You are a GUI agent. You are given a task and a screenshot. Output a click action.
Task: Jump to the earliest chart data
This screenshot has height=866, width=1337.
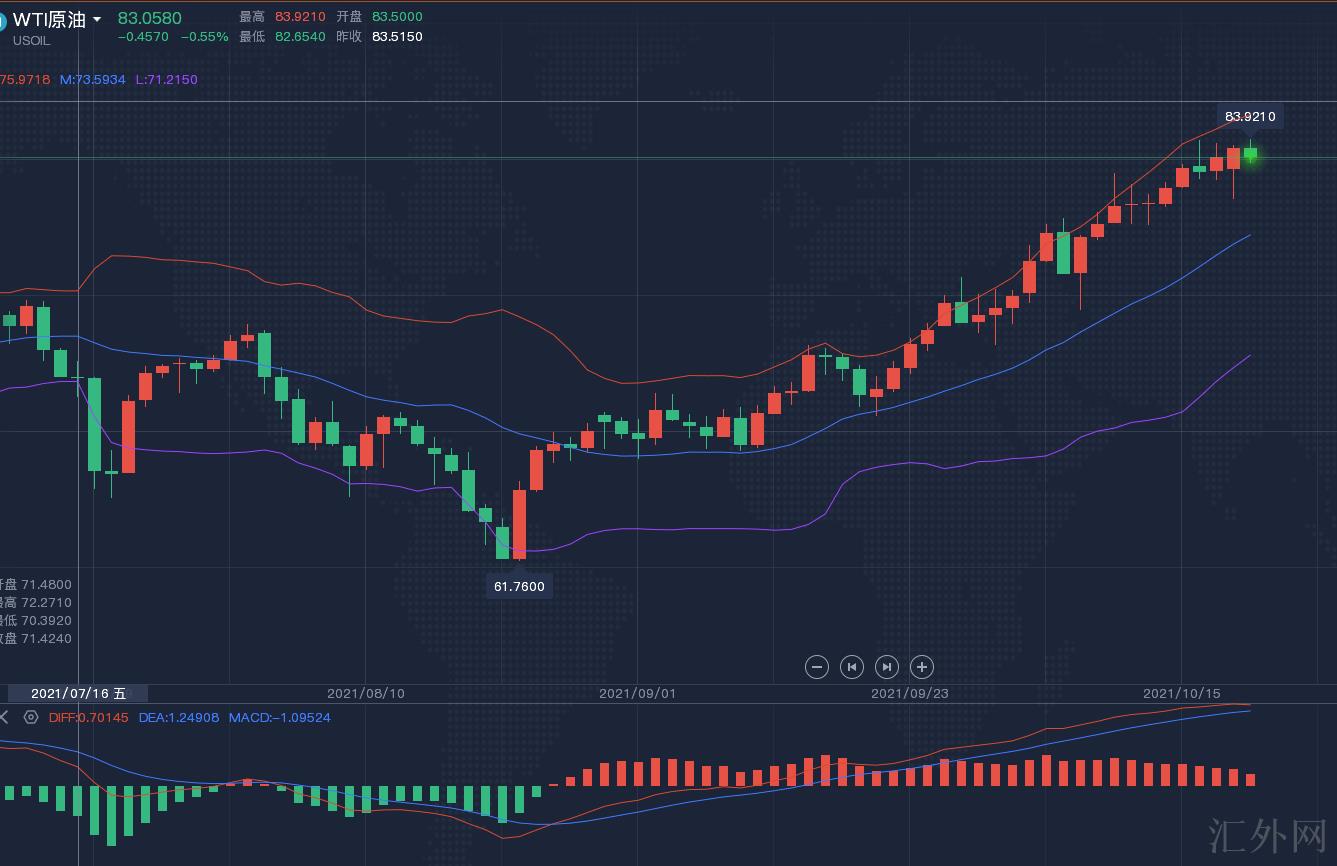click(852, 667)
